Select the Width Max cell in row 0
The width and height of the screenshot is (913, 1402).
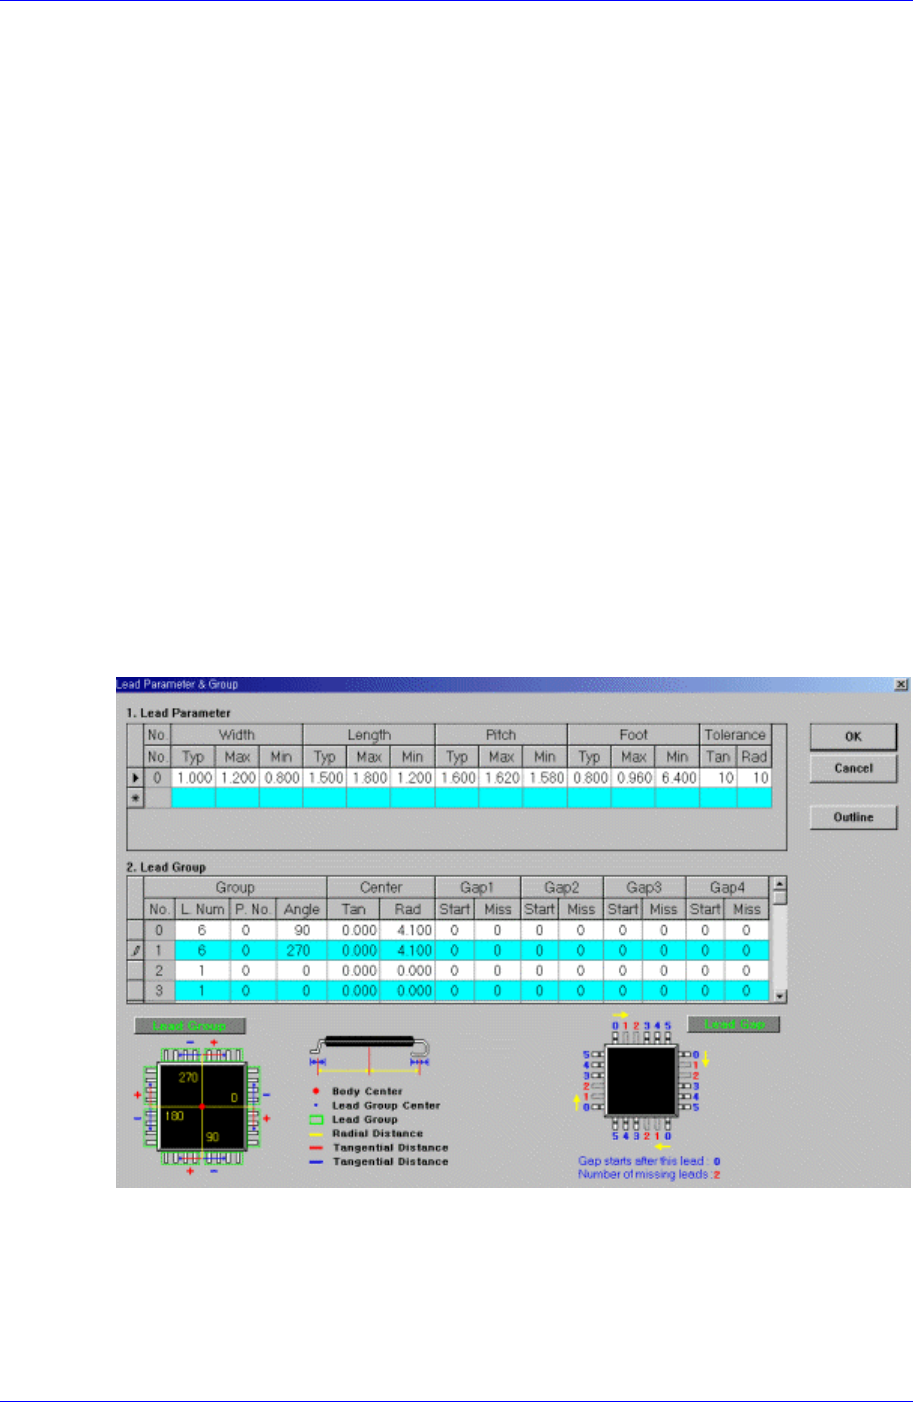[x=238, y=777]
